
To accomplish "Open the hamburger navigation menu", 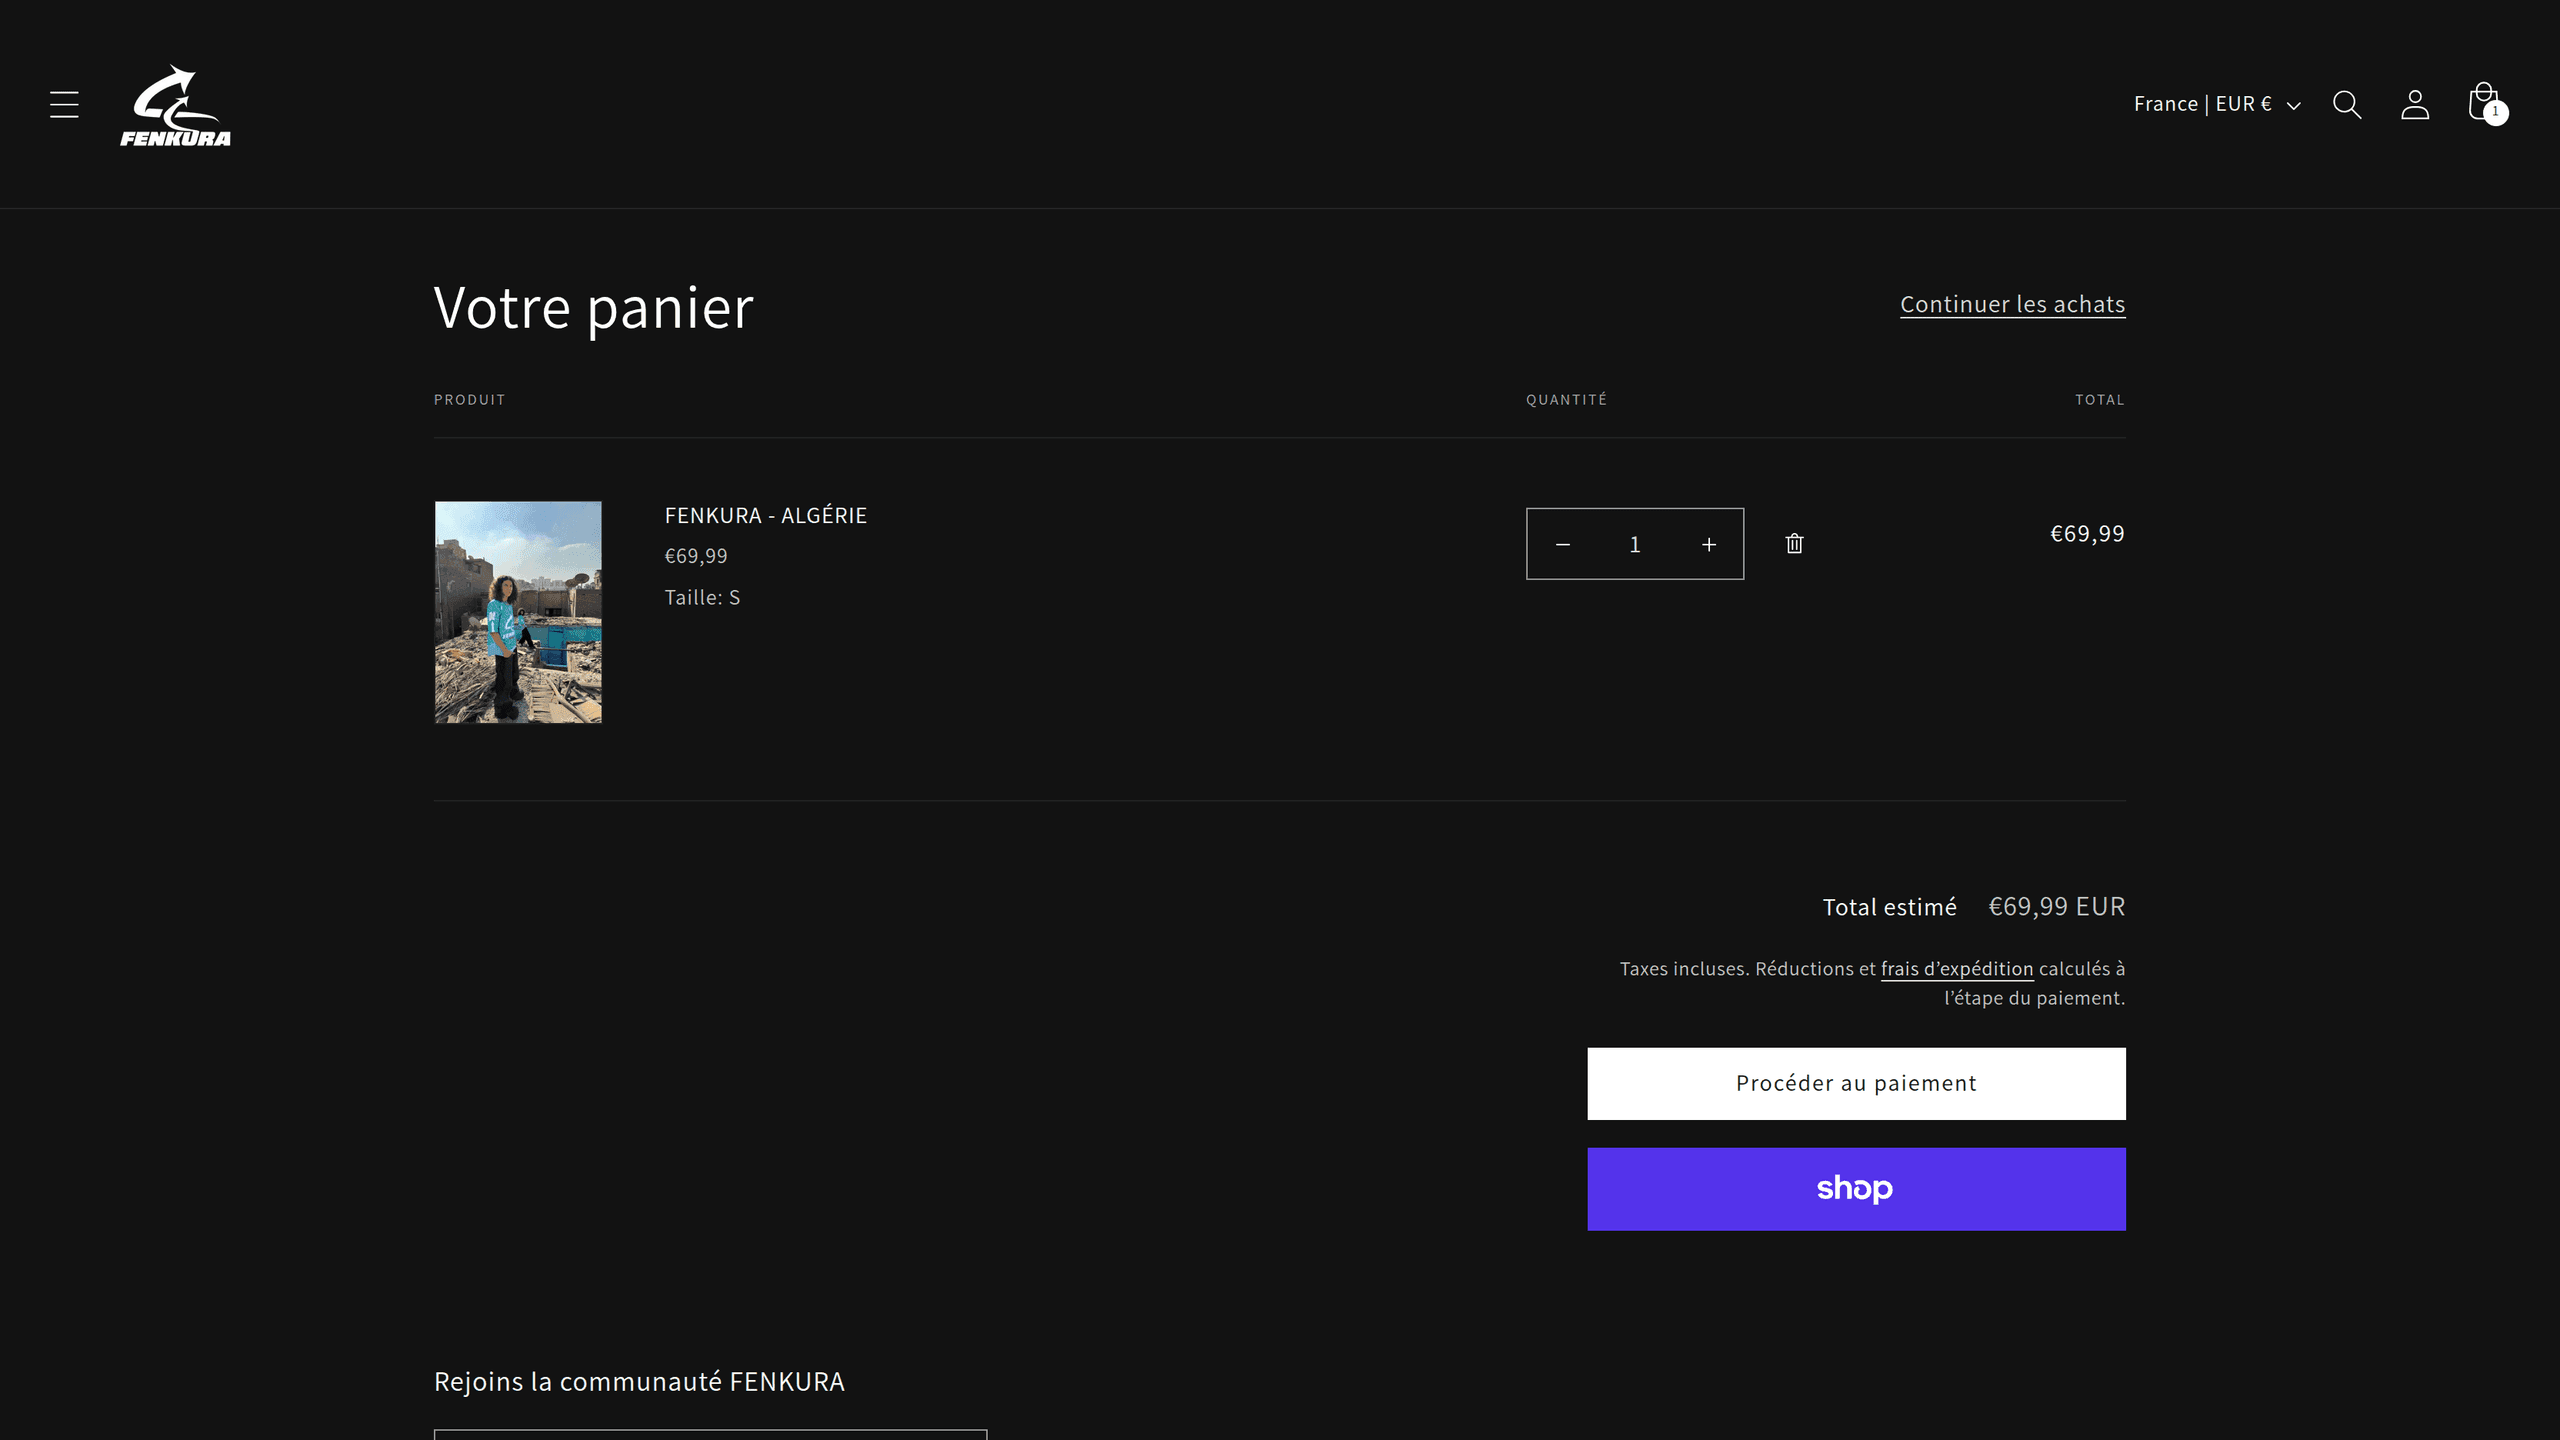I will [64, 104].
